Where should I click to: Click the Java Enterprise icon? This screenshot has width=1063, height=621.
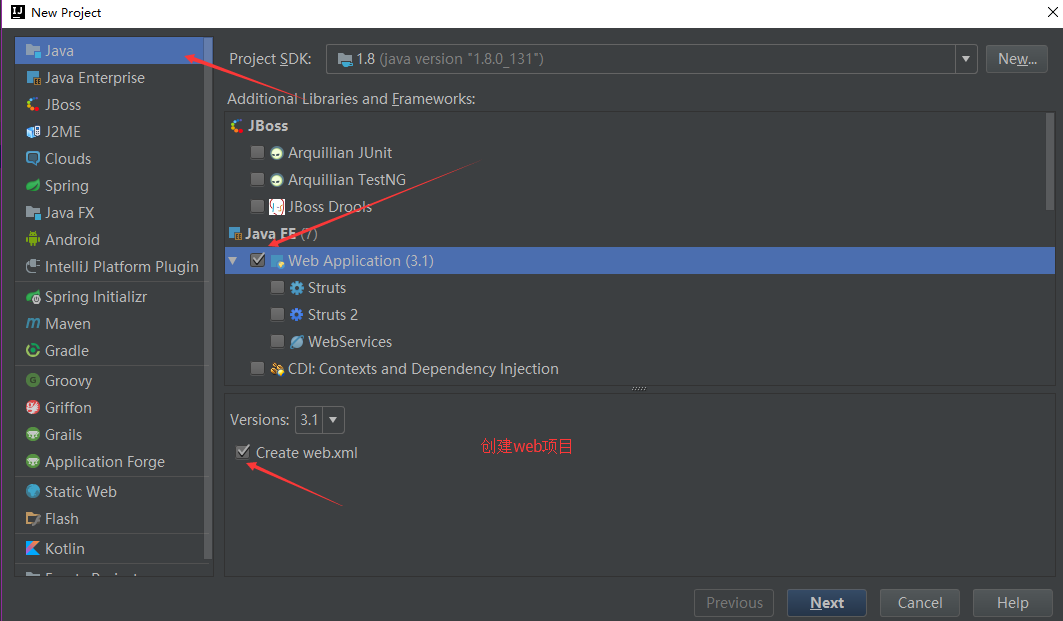[33, 78]
